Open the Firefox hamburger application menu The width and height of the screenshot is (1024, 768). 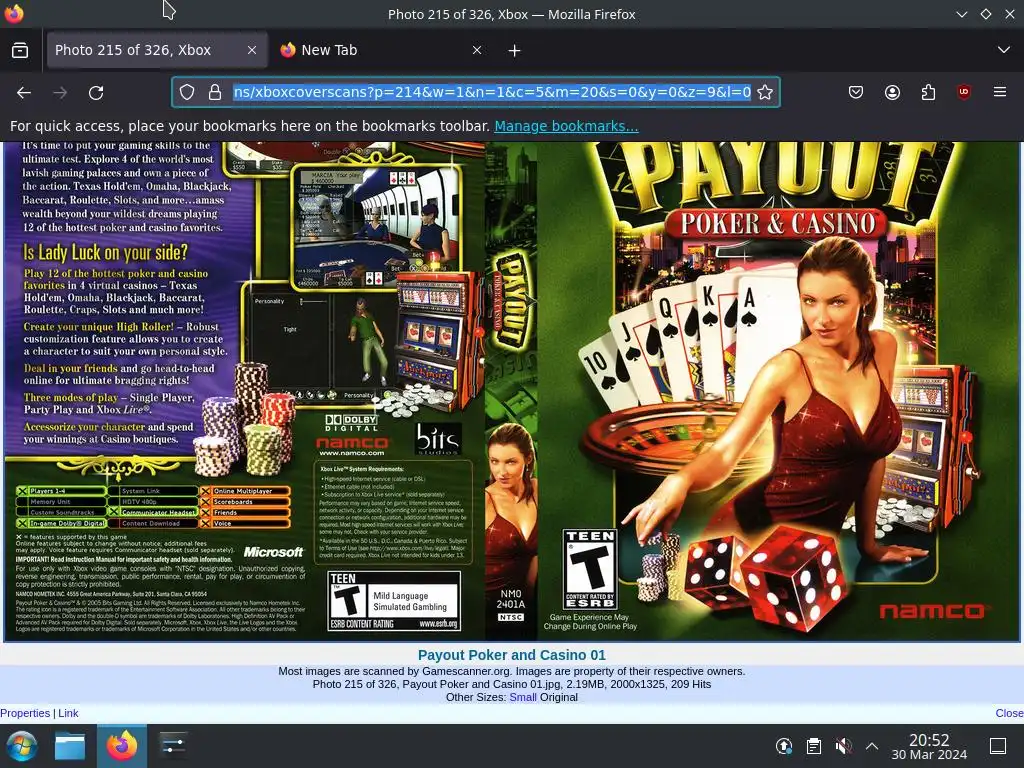[x=1000, y=92]
